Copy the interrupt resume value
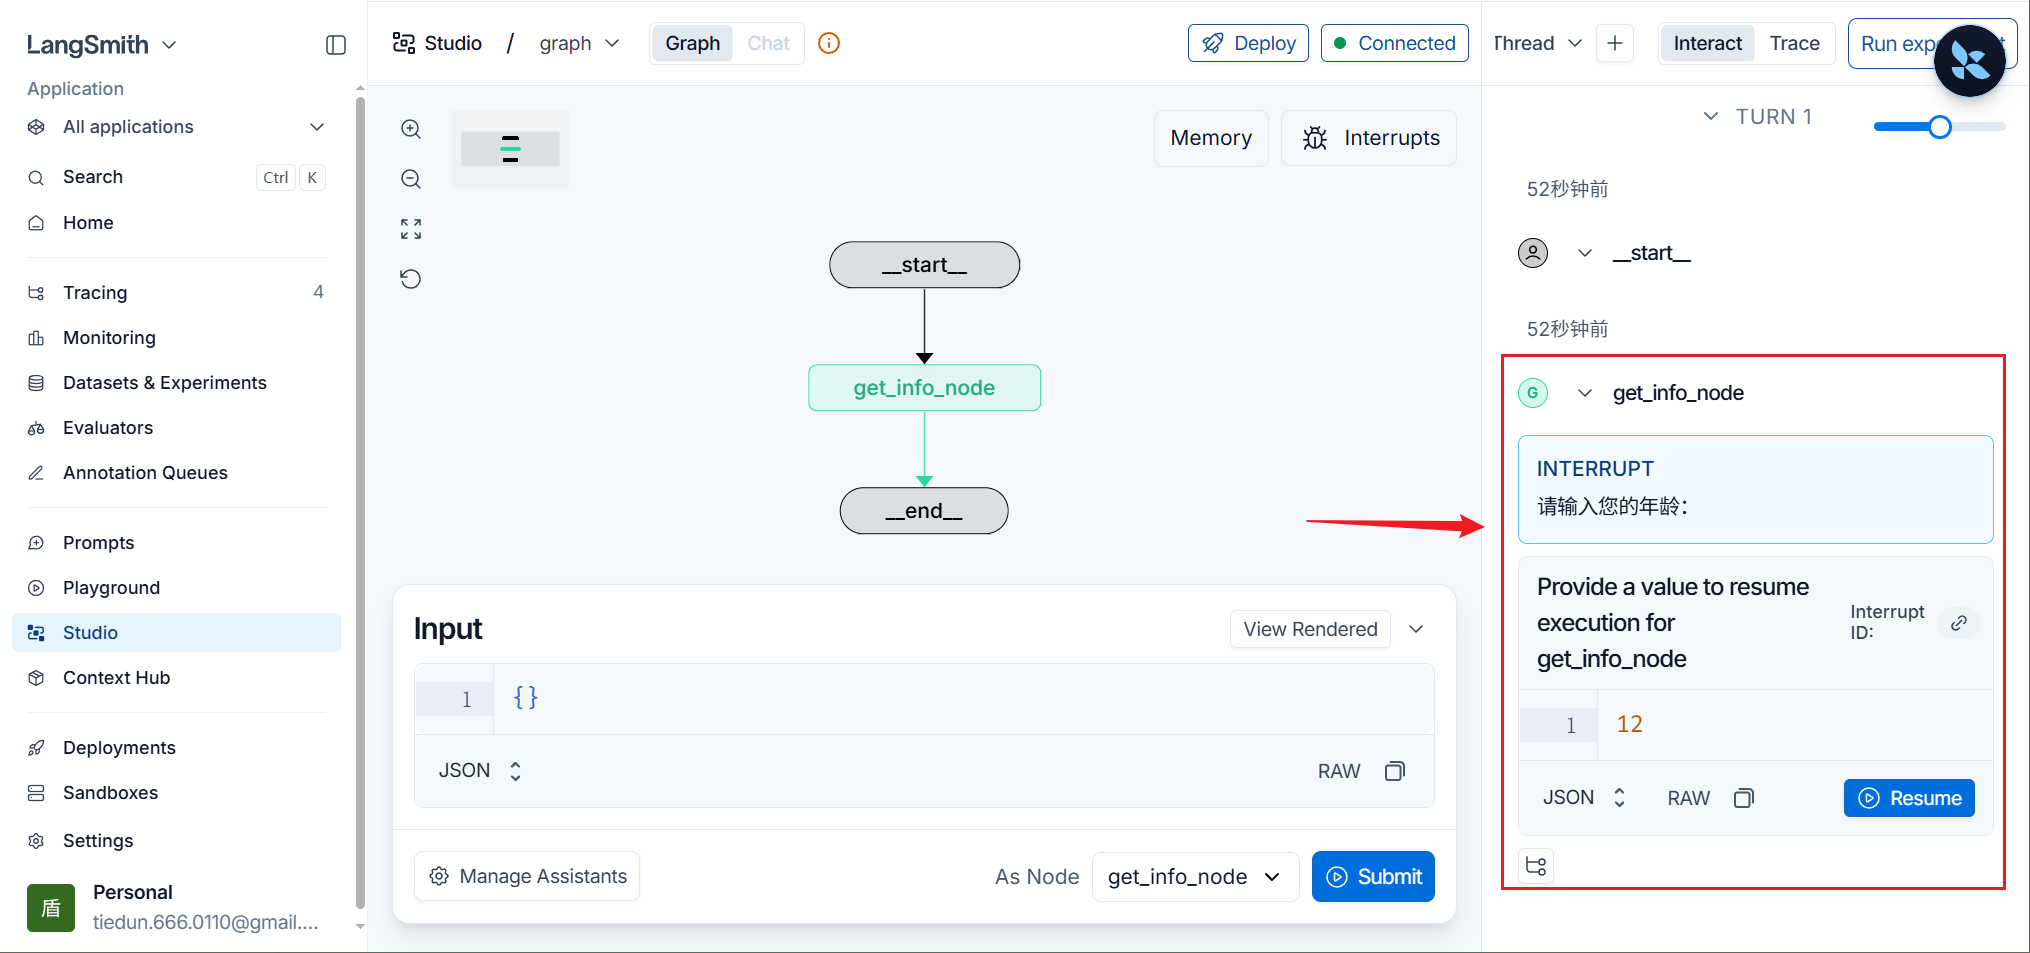This screenshot has width=2030, height=953. point(1744,798)
